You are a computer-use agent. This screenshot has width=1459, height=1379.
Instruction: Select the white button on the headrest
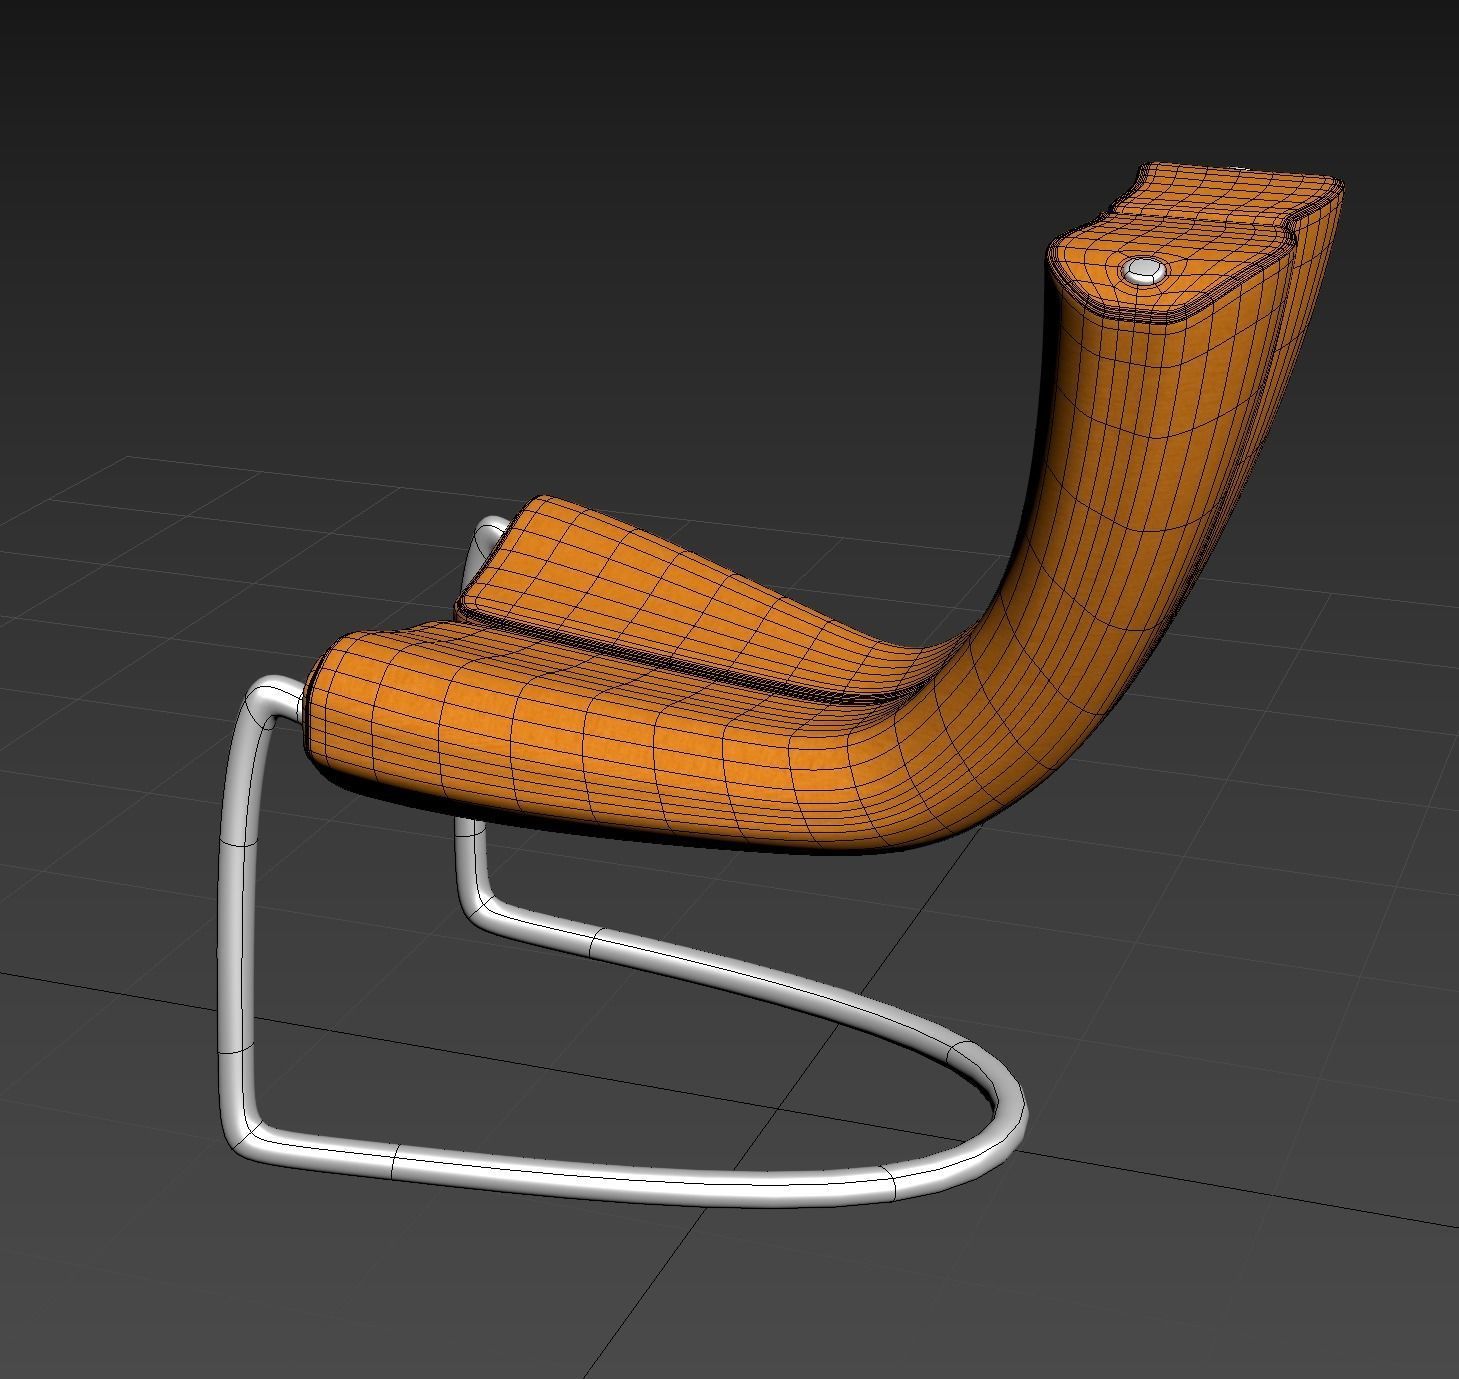coord(1143,270)
